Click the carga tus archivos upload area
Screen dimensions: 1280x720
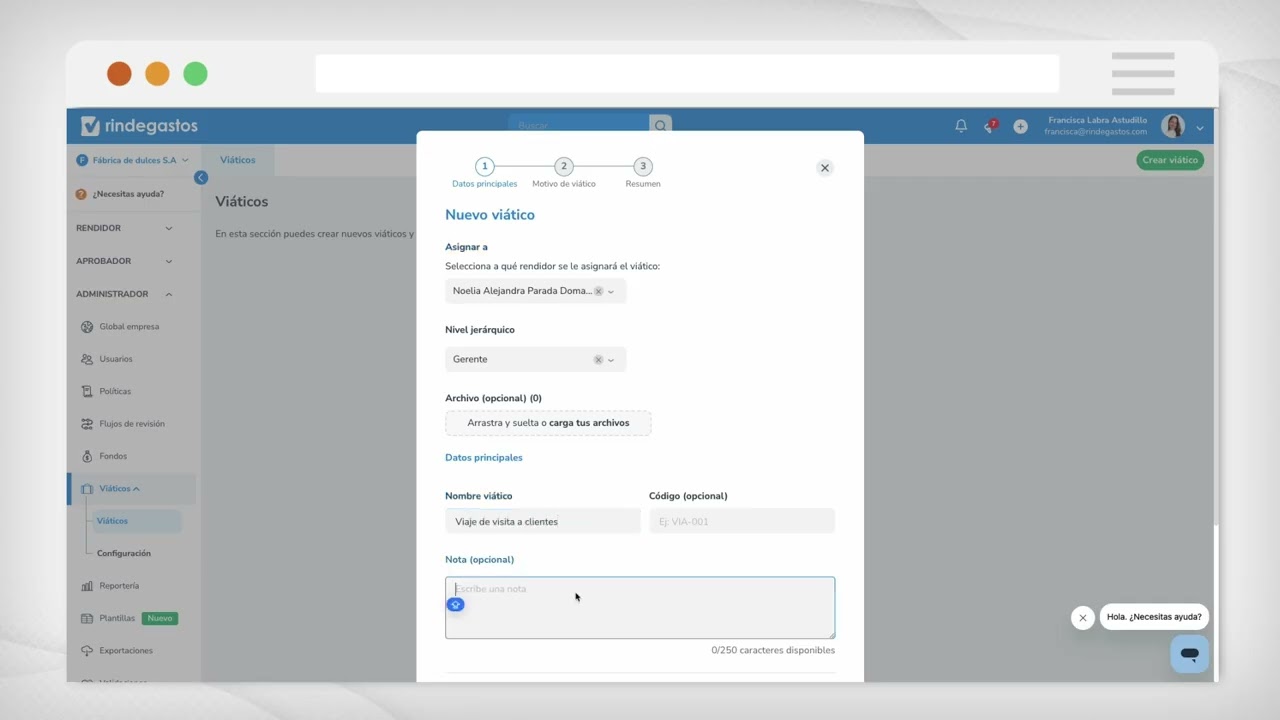pyautogui.click(x=548, y=423)
